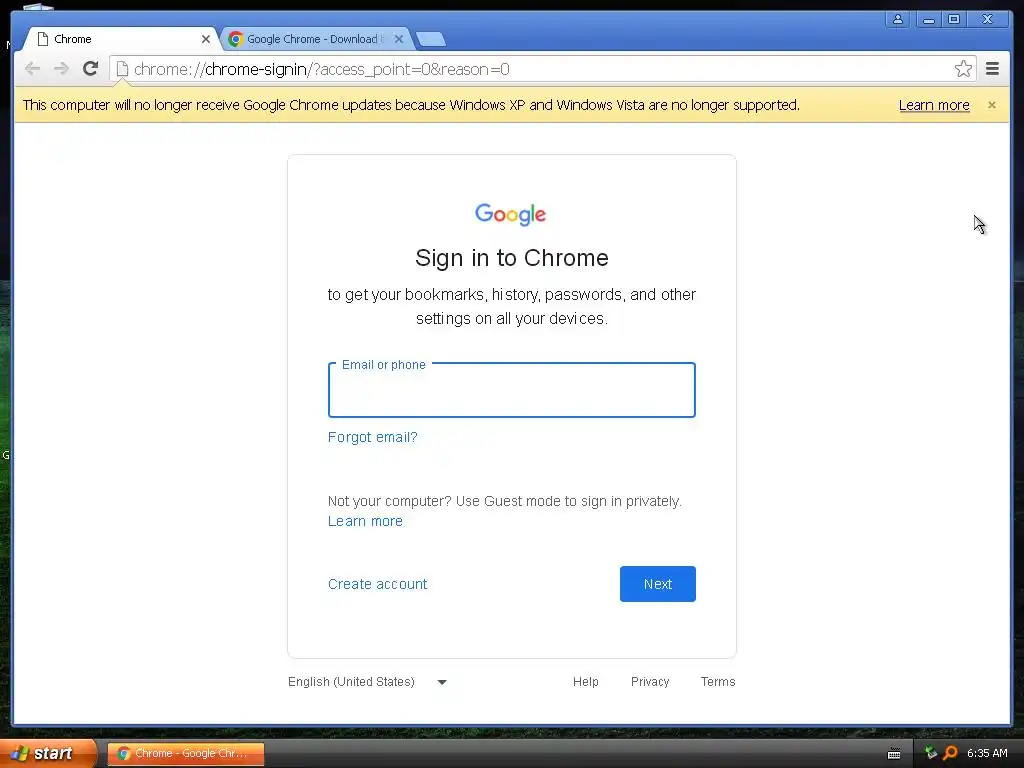
Task: Click the forward navigation arrow
Action: point(61,69)
